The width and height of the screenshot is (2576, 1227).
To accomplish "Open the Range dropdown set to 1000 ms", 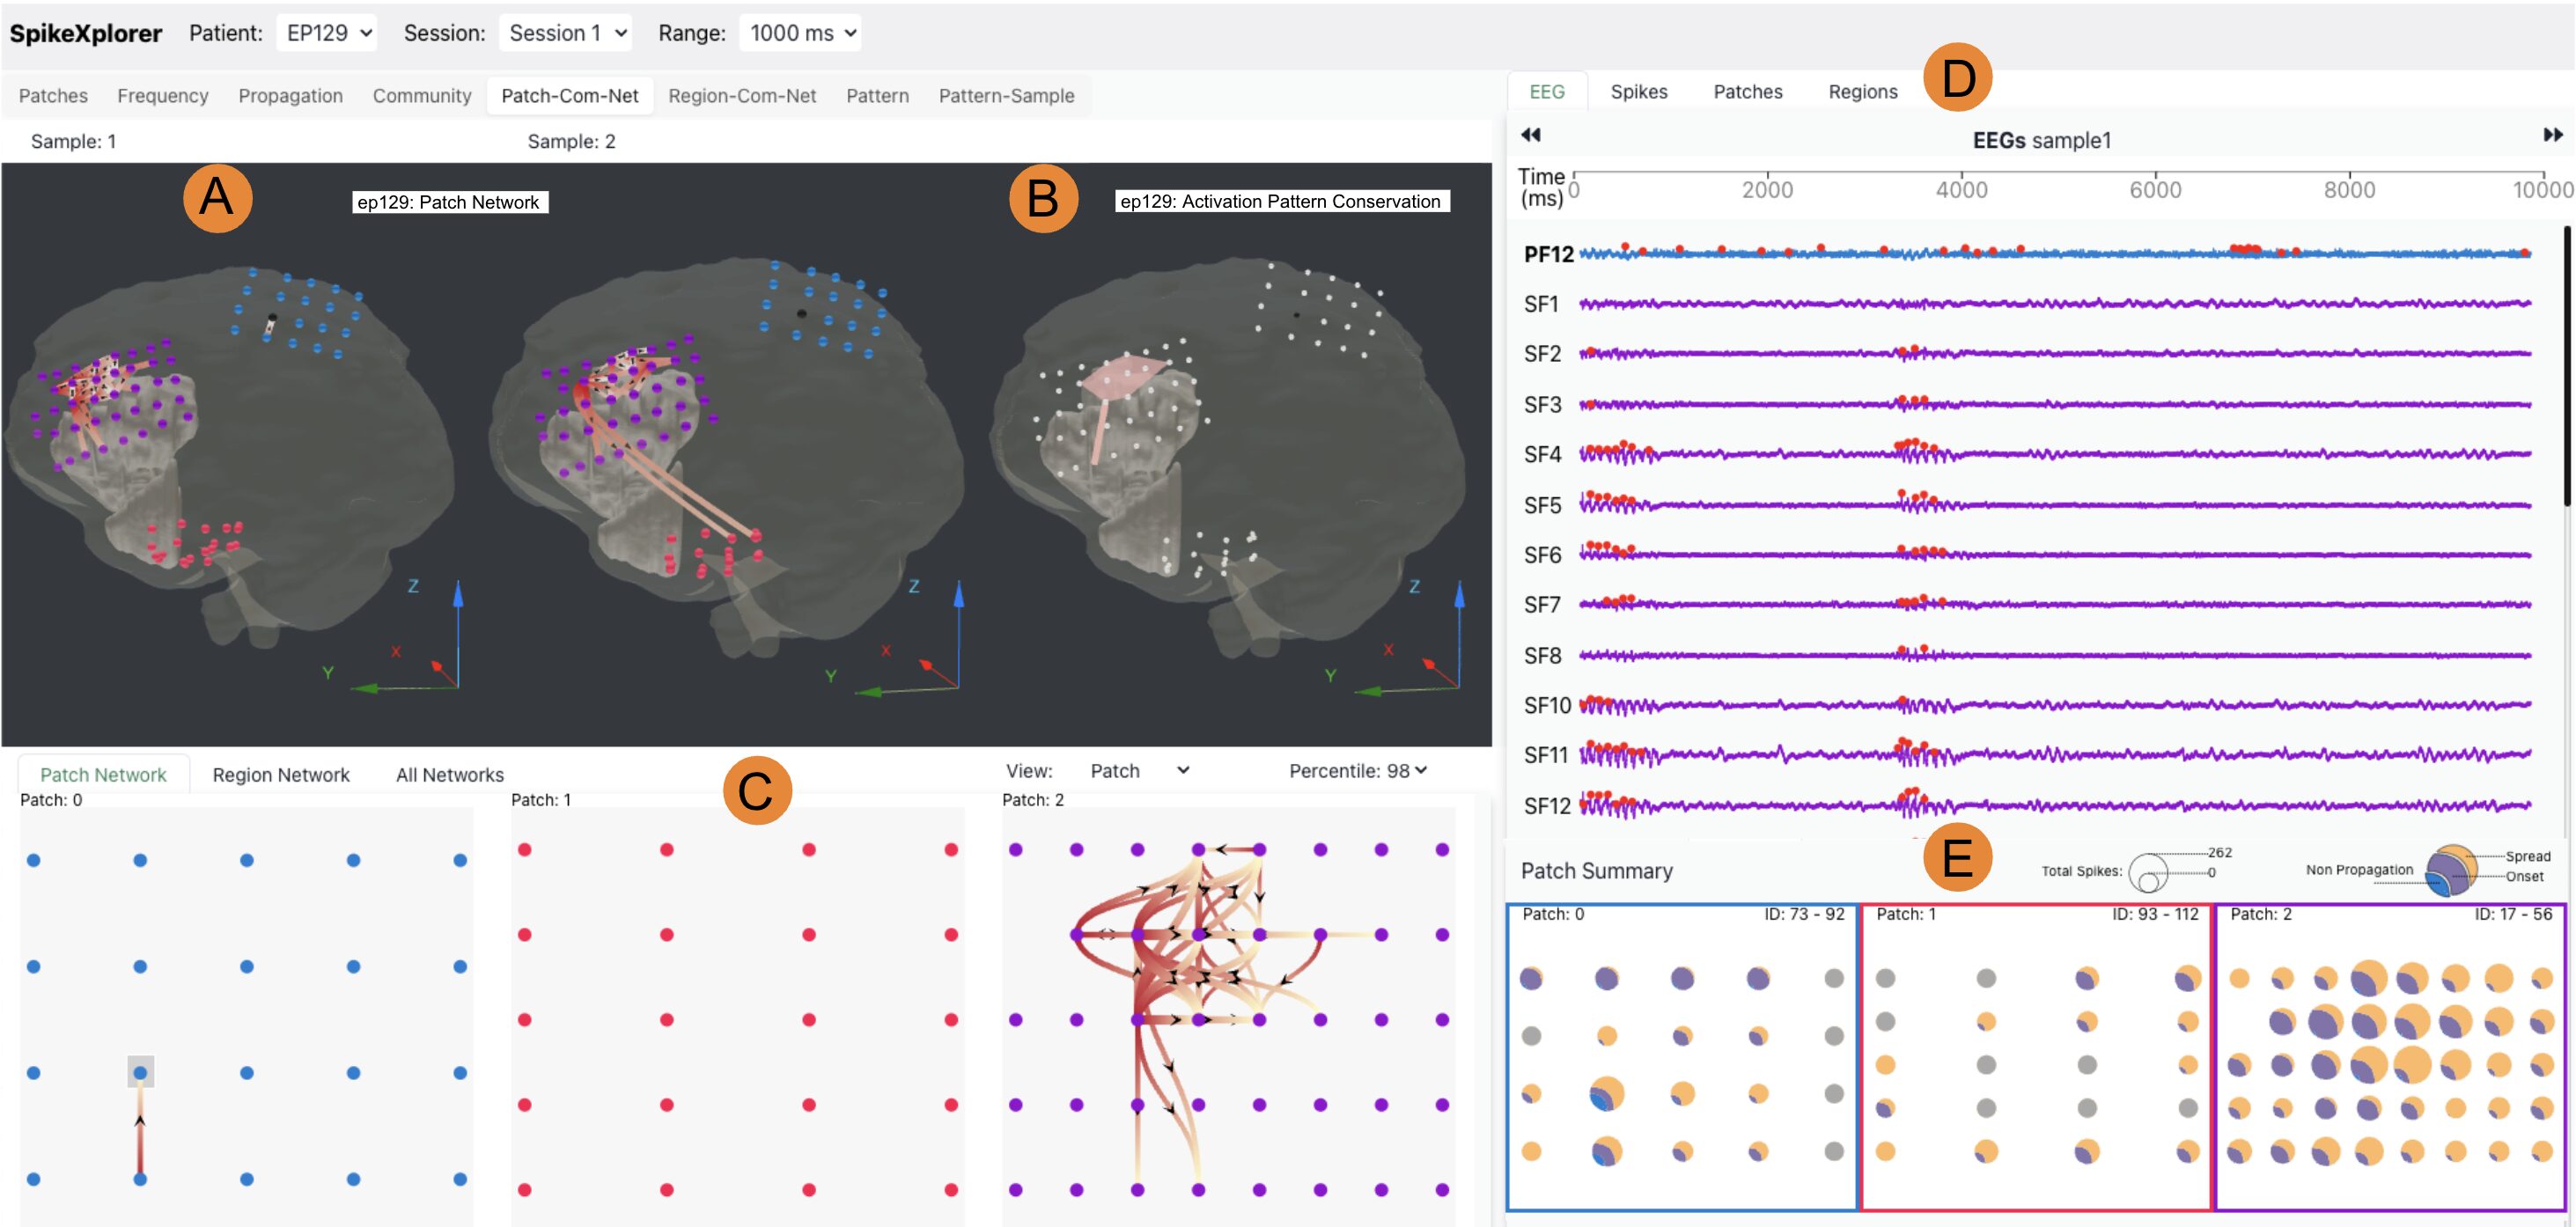I will coord(800,32).
